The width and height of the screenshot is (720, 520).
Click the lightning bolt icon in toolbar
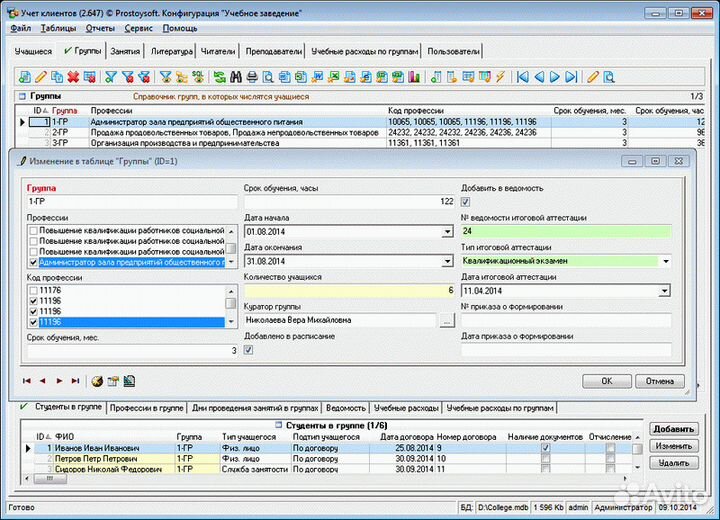coord(500,77)
